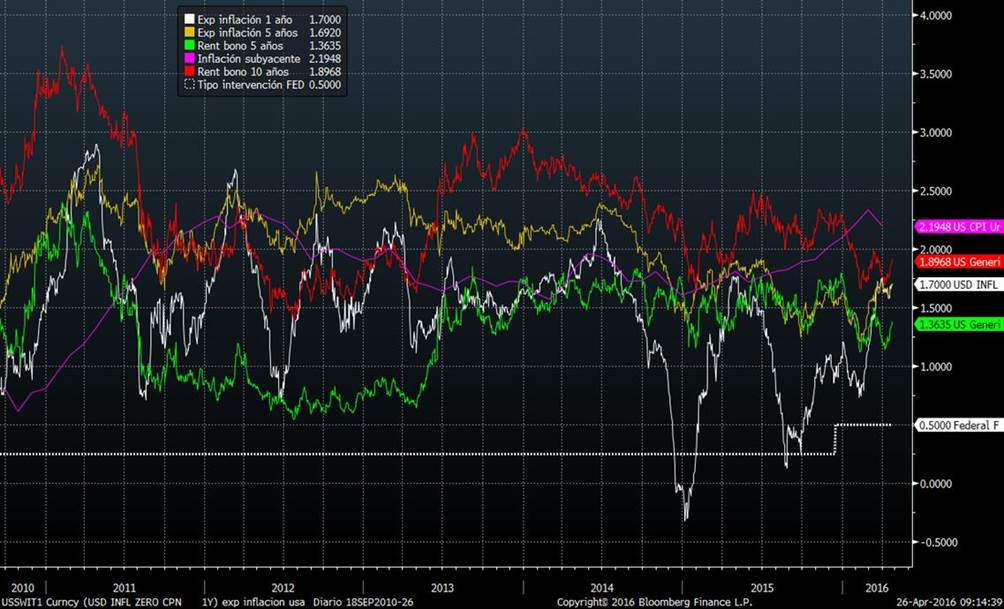Click the 1.0000 y-axis label

tap(935, 367)
